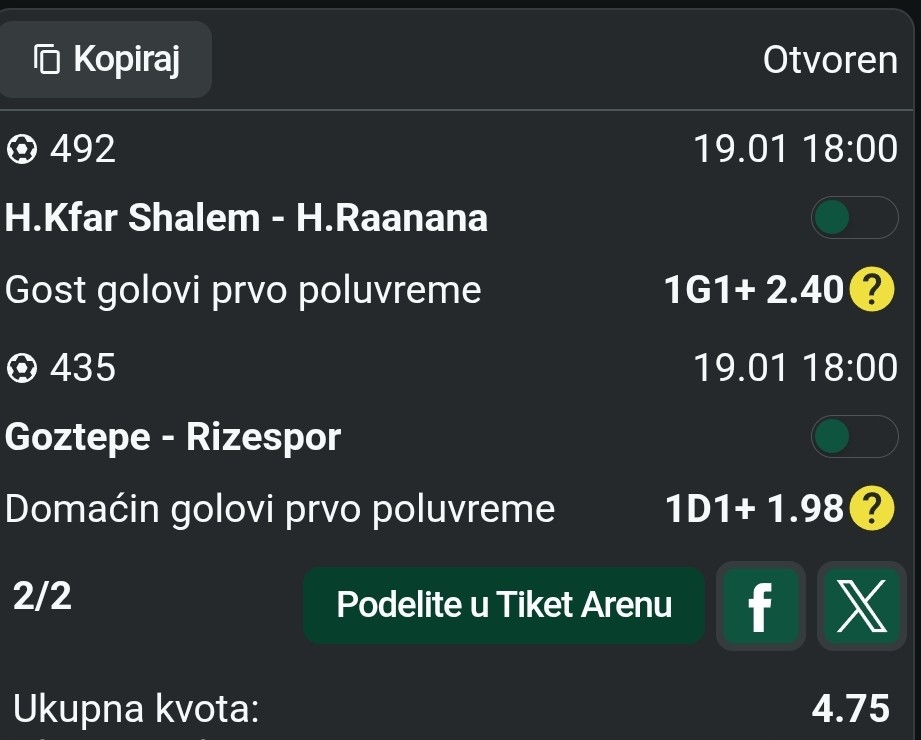Click the Kopiraj copy icon
The width and height of the screenshot is (921, 740).
(47, 60)
